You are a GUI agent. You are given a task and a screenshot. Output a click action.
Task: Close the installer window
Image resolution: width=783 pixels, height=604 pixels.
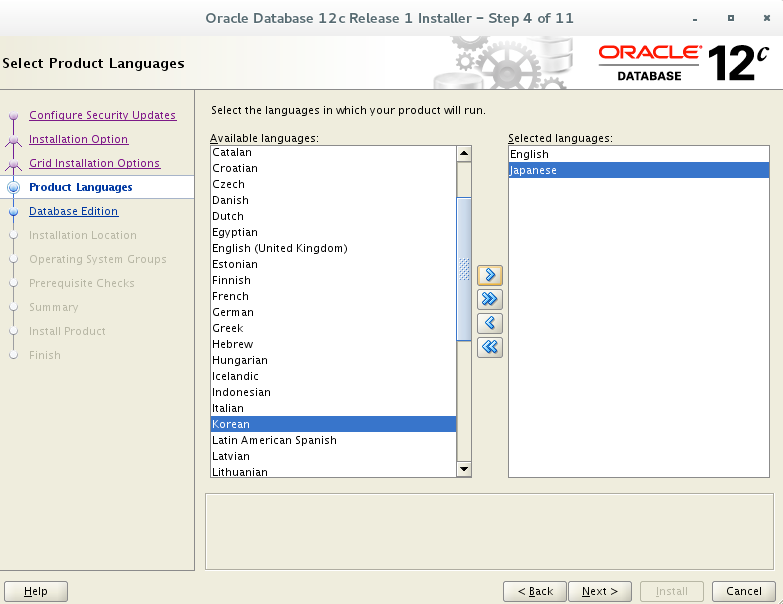(x=767, y=18)
